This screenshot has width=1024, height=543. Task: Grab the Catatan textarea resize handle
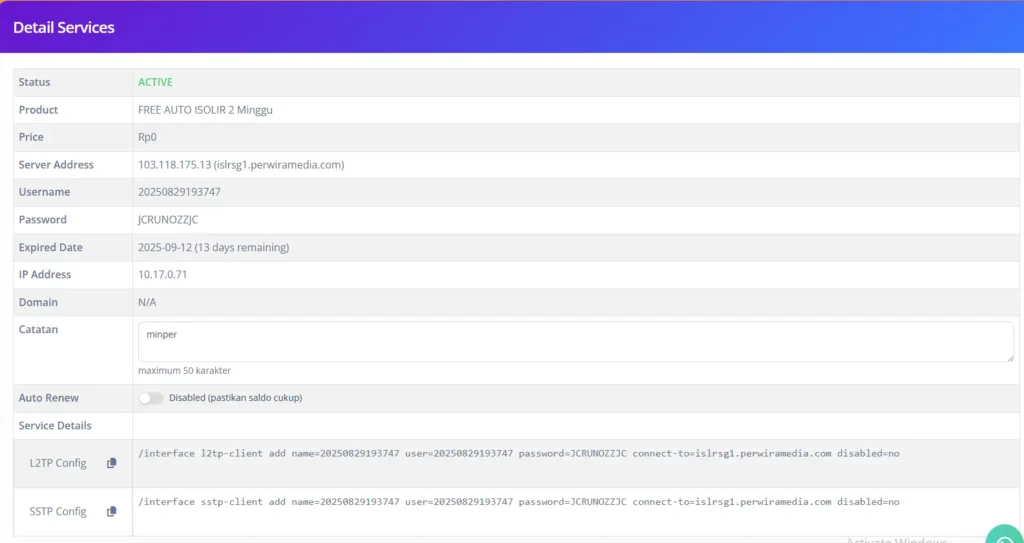coord(1009,357)
